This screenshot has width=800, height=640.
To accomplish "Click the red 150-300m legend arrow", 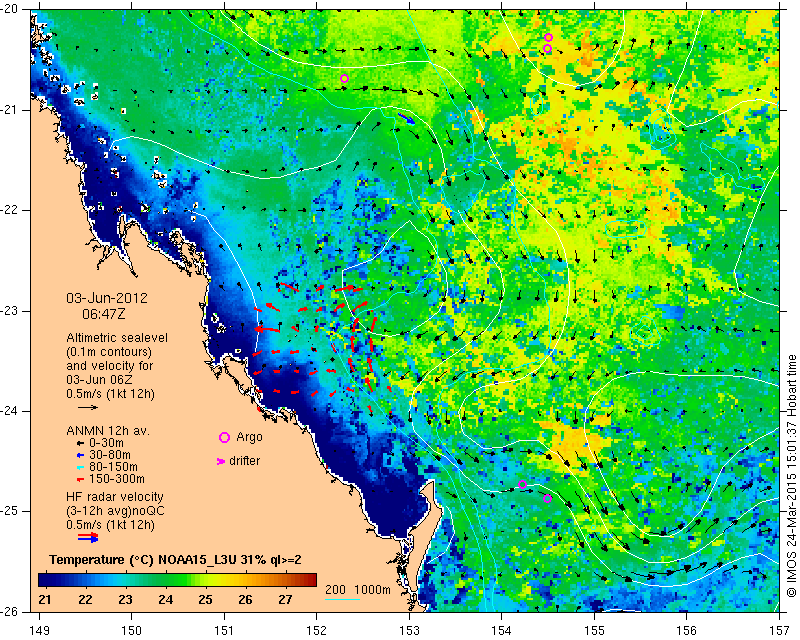I will click(80, 479).
